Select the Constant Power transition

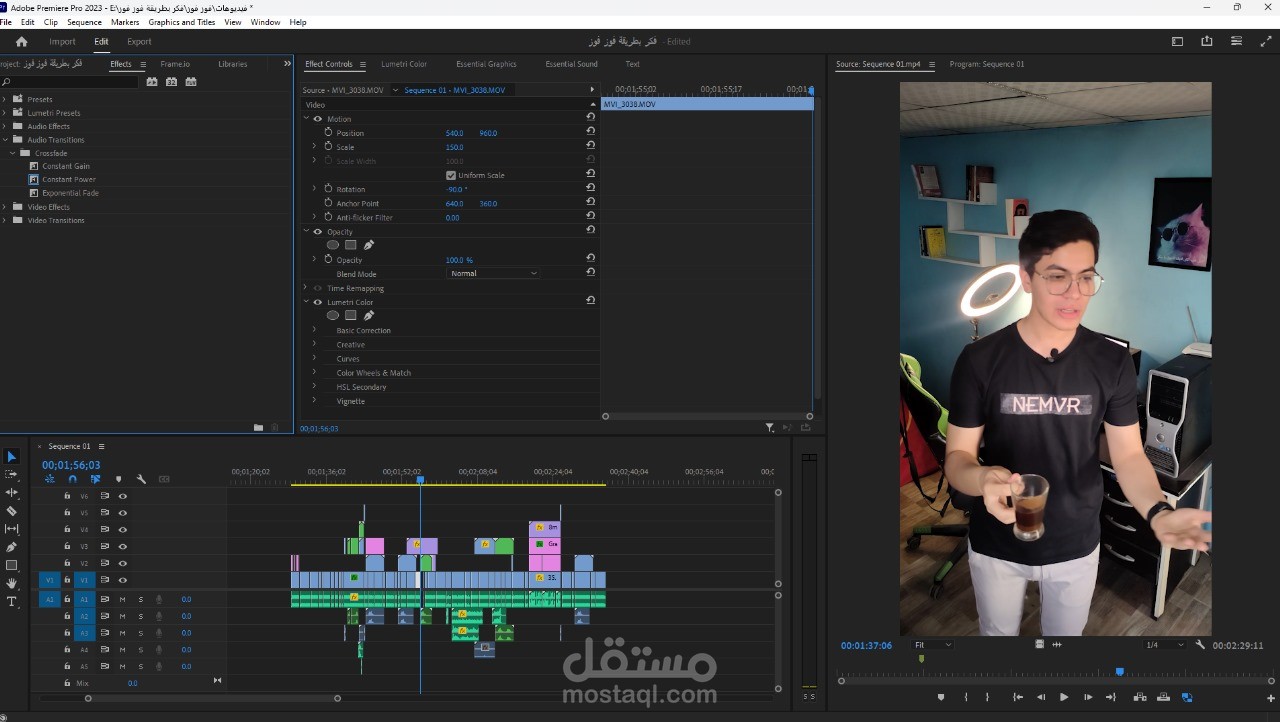[69, 180]
